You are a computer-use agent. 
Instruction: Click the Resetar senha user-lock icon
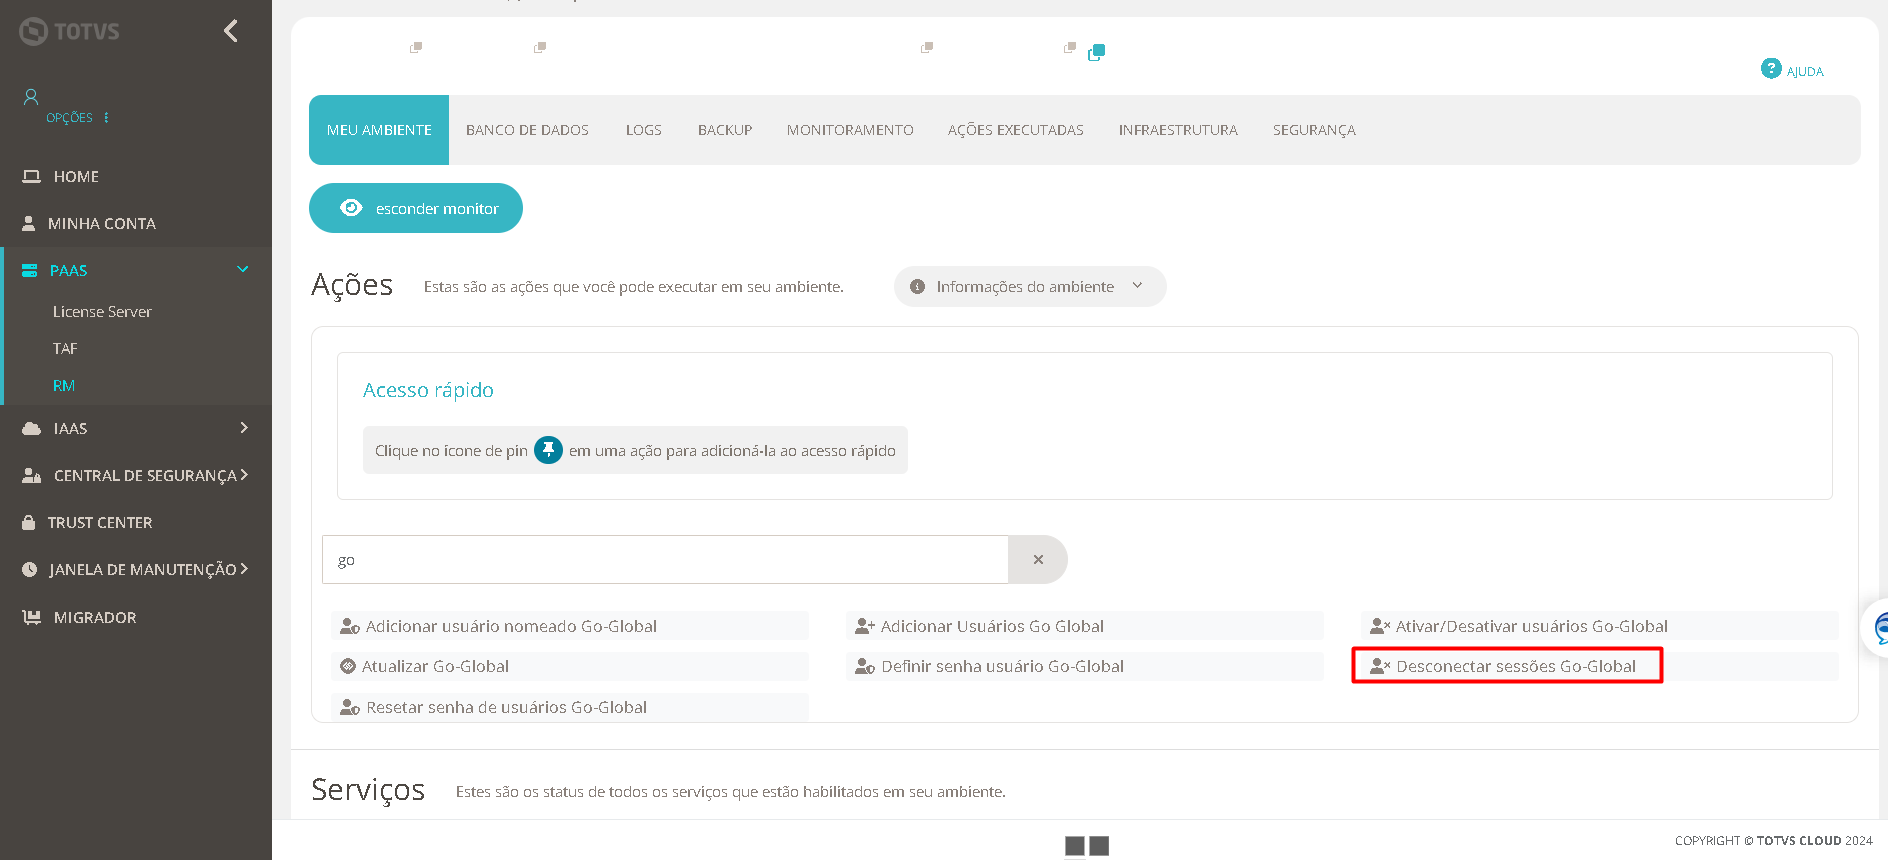click(x=350, y=707)
